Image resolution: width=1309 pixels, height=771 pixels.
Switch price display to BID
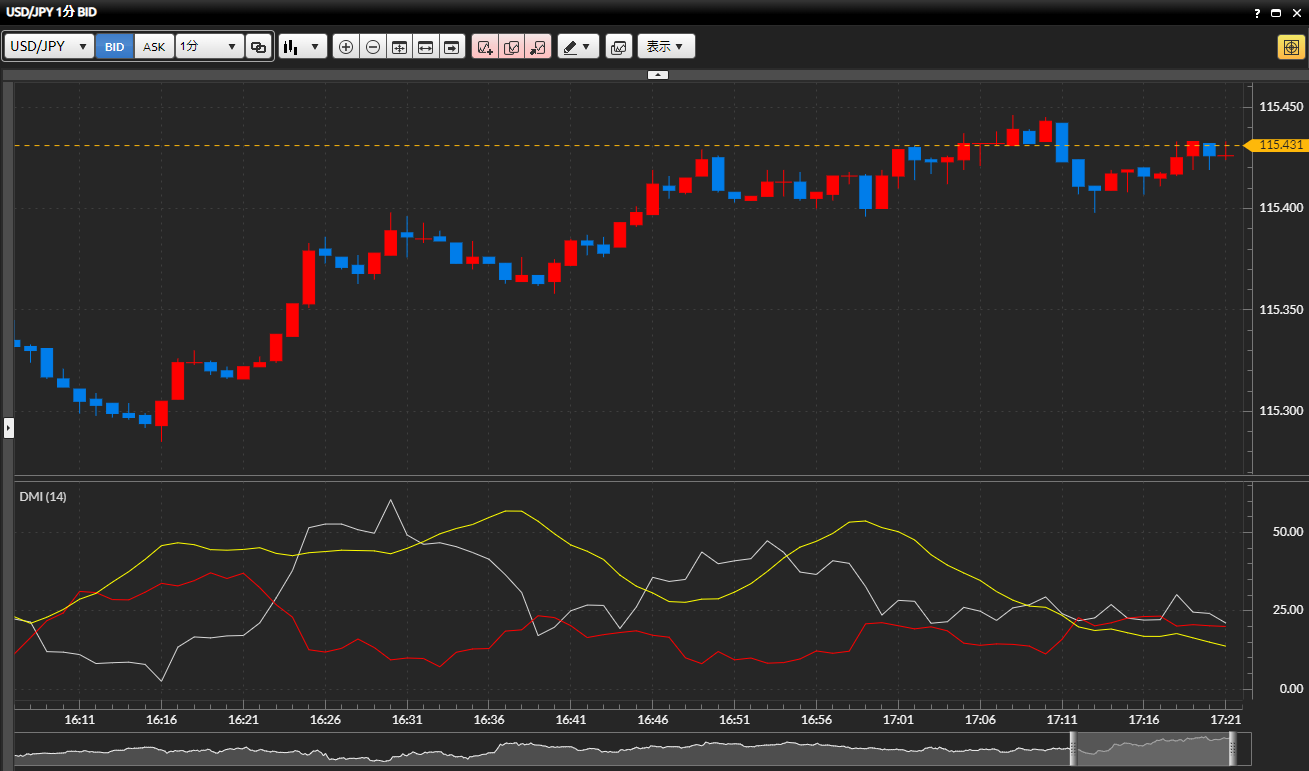(115, 47)
